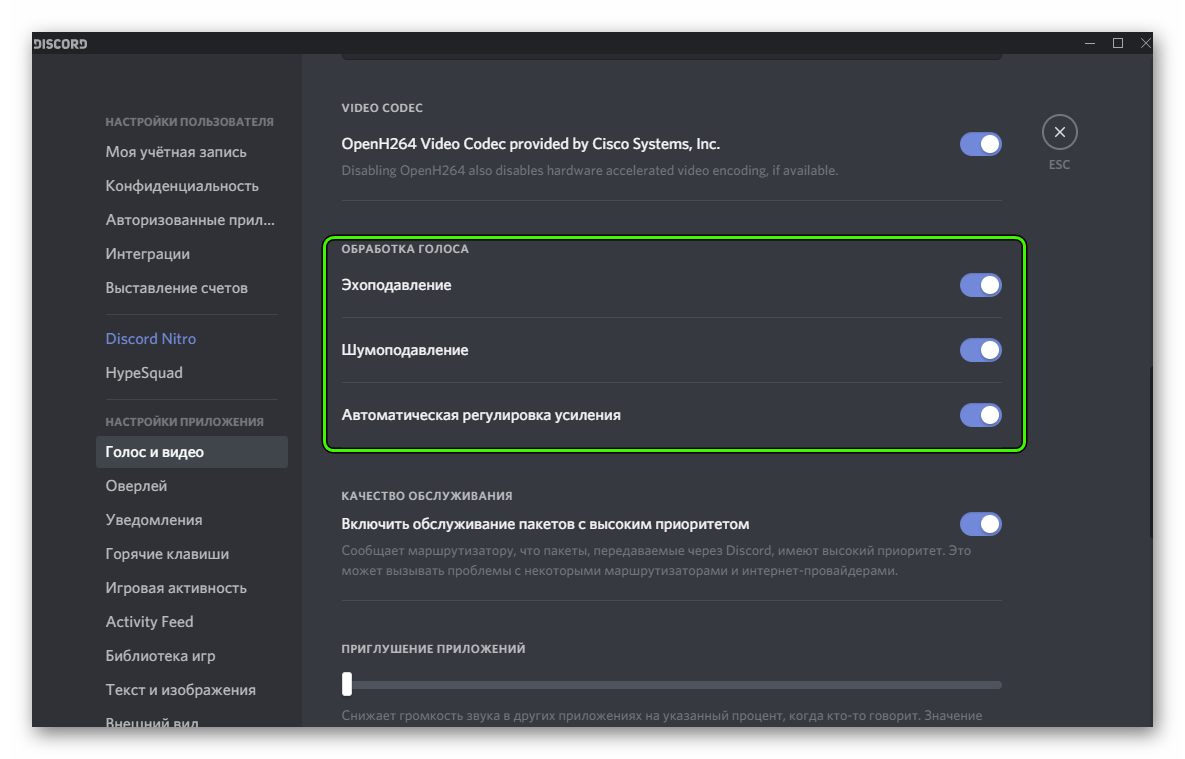Image resolution: width=1185 pixels, height=759 pixels.
Task: Select HypeSquad in sidebar
Action: click(x=144, y=373)
